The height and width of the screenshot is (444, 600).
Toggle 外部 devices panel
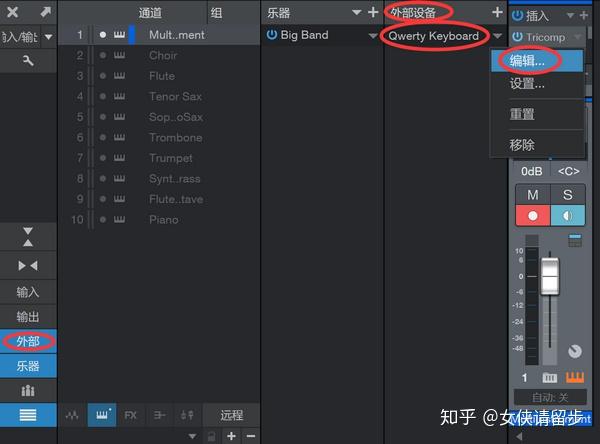tap(28, 341)
